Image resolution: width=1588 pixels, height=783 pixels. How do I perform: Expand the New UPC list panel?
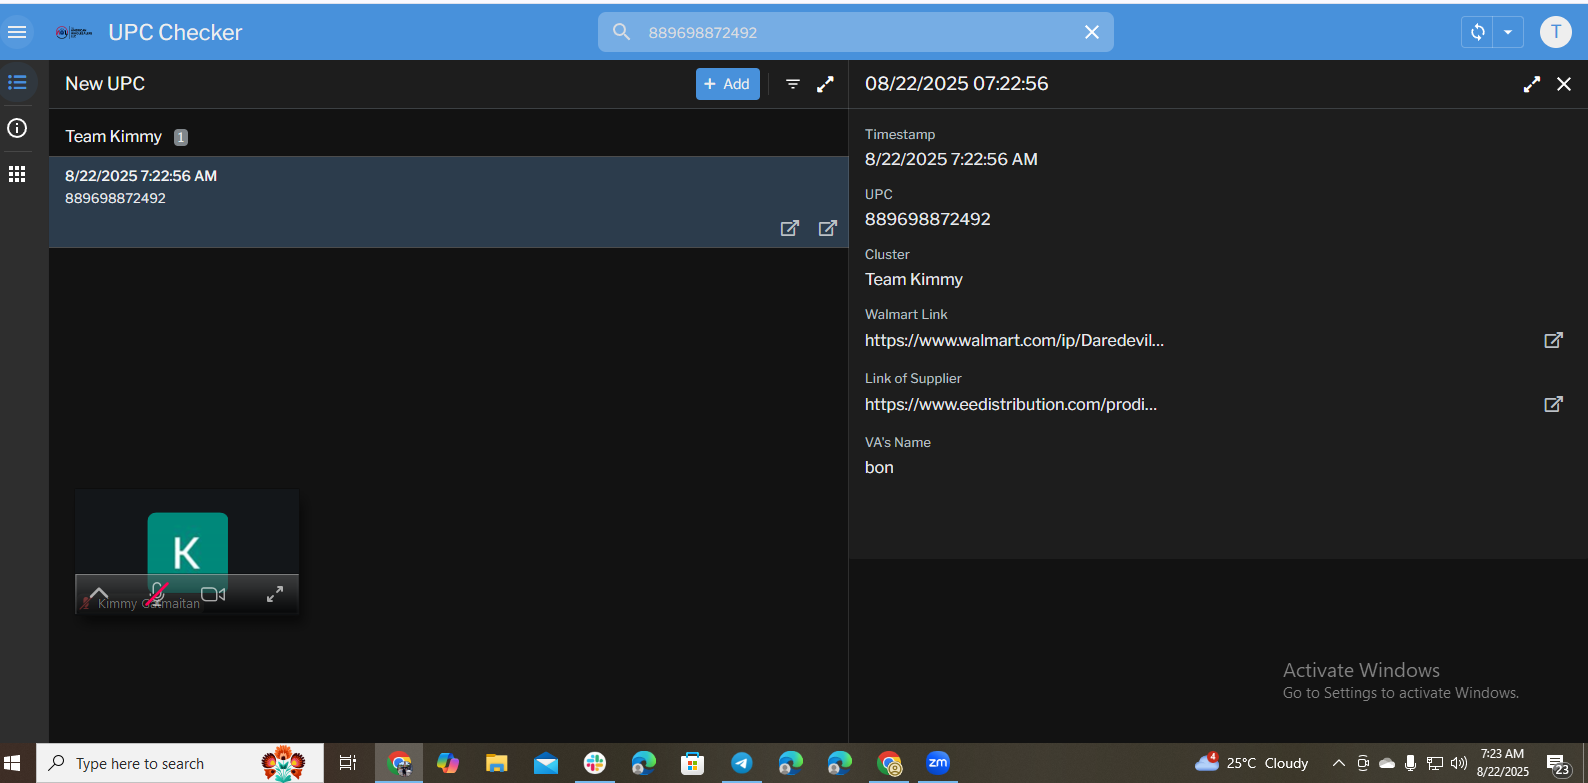tap(825, 84)
